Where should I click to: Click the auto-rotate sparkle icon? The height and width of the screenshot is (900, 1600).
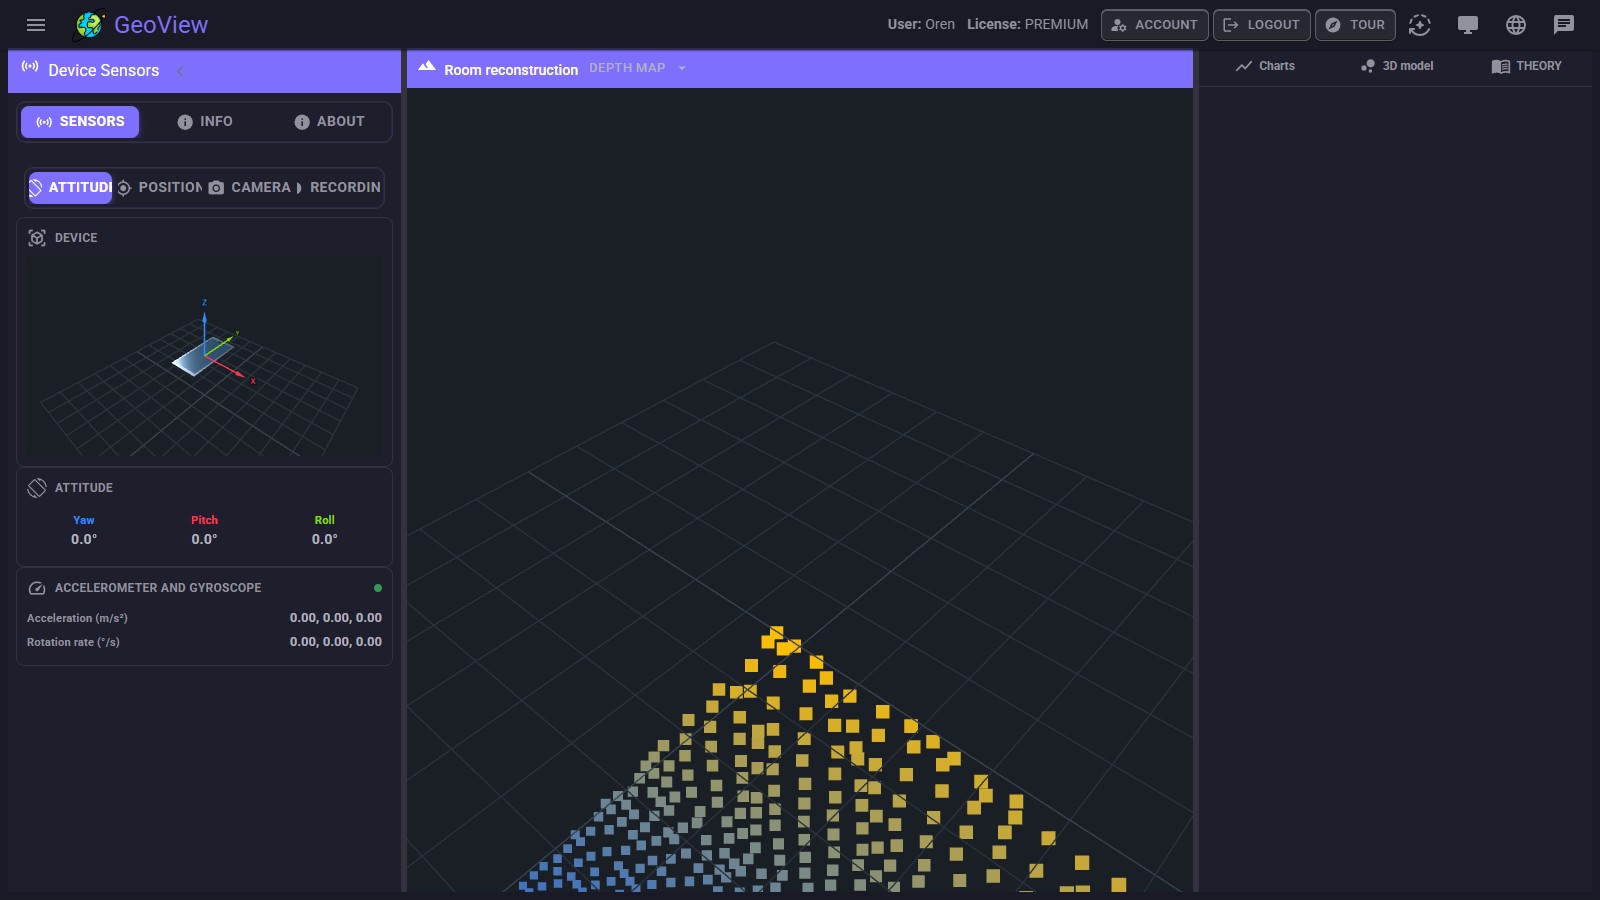[1420, 25]
